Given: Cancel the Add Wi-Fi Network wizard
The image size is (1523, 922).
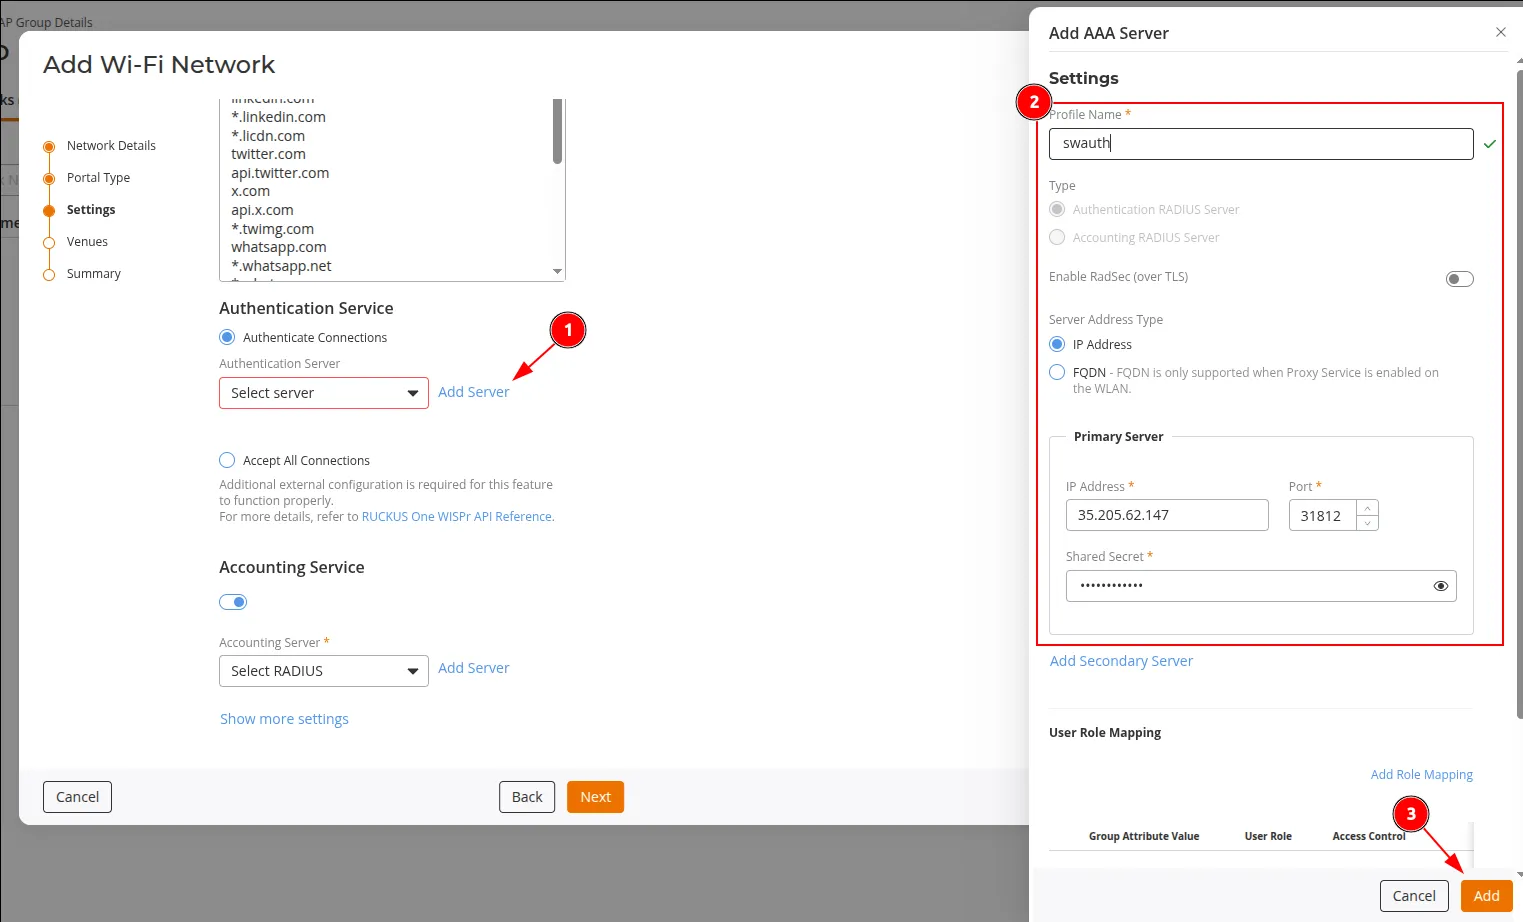Looking at the screenshot, I should click(x=77, y=797).
